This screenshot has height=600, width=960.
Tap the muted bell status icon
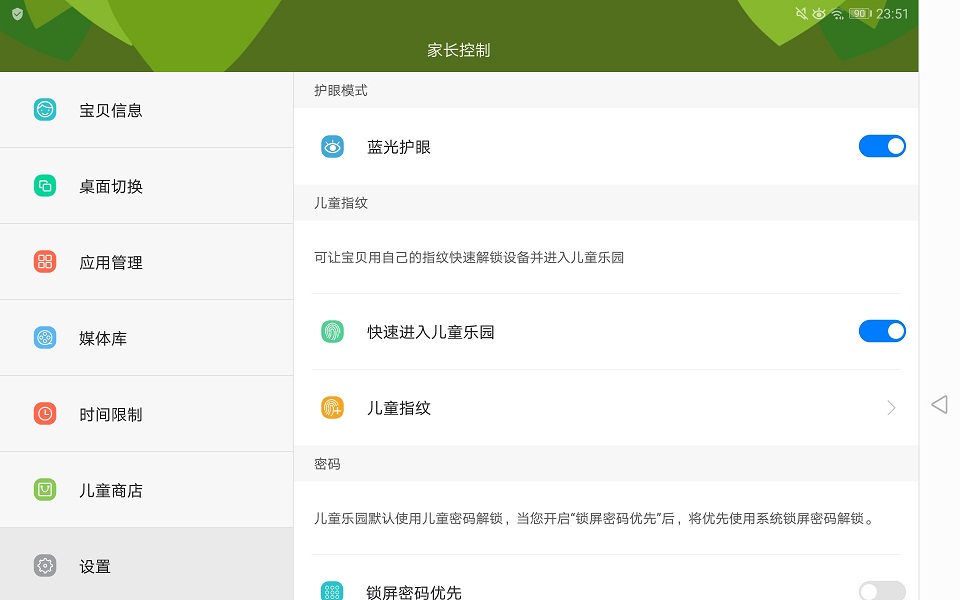(x=801, y=13)
